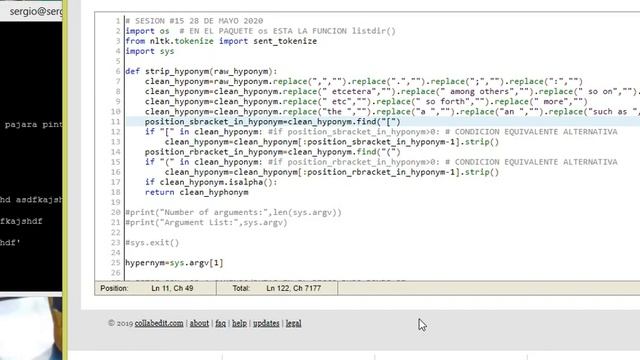Click line number 25 in the gutter
The height and width of the screenshot is (360, 640).
click(x=116, y=263)
